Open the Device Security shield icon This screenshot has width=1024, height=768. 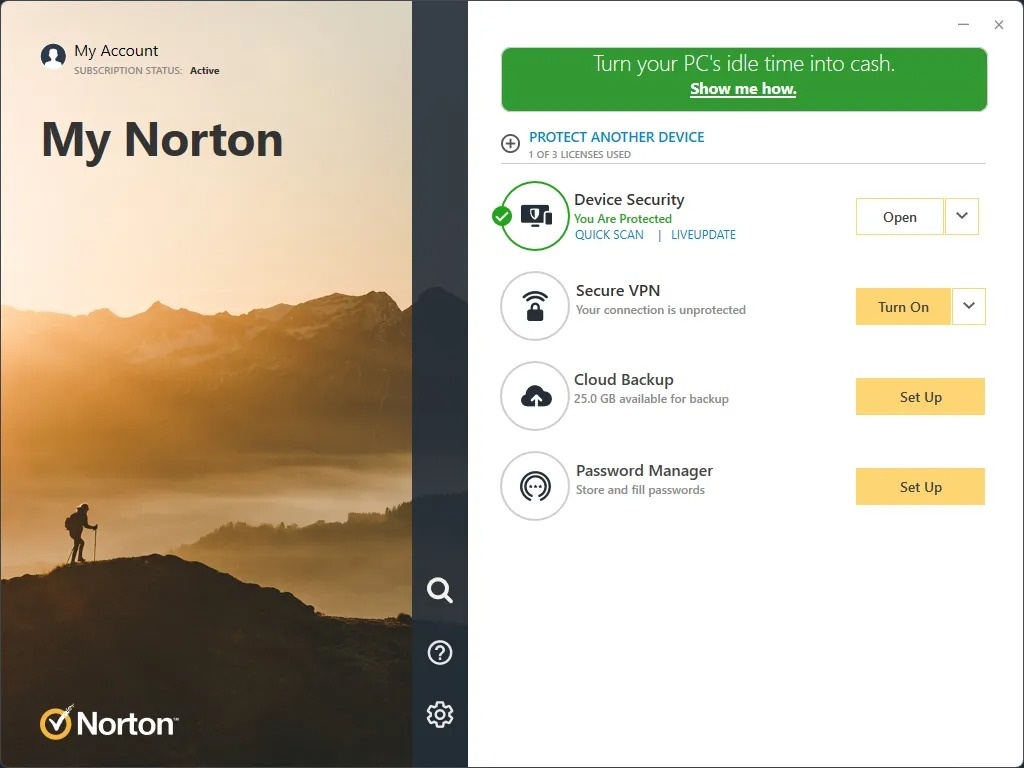(535, 215)
